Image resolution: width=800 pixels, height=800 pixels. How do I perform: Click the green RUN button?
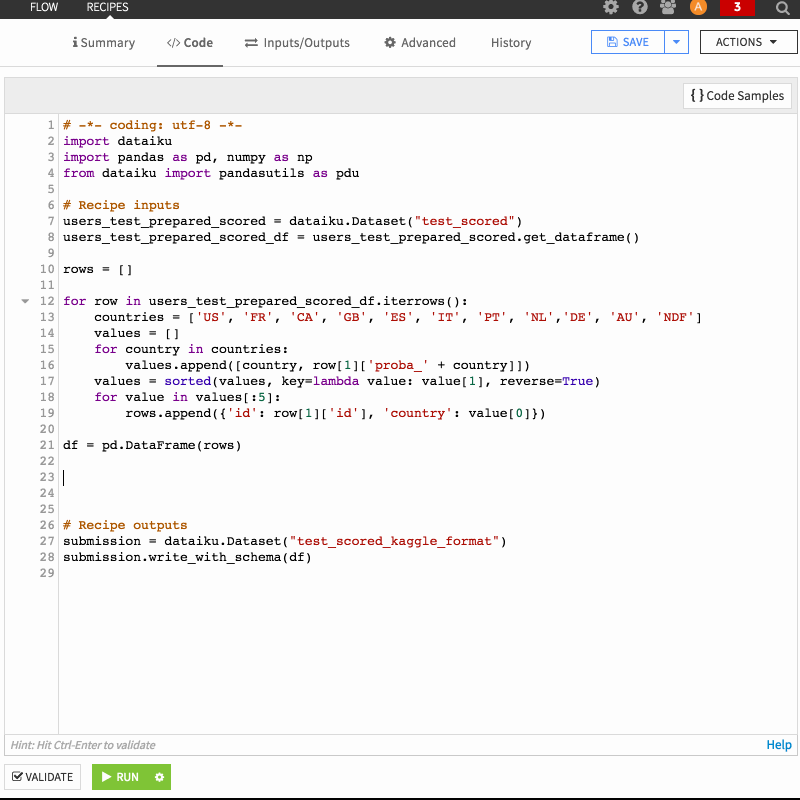tap(120, 777)
